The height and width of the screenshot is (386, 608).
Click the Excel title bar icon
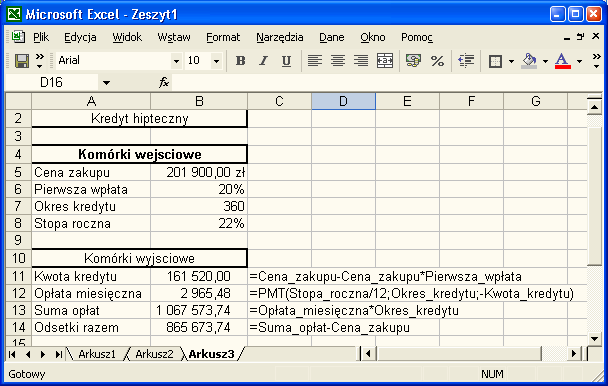pos(14,14)
